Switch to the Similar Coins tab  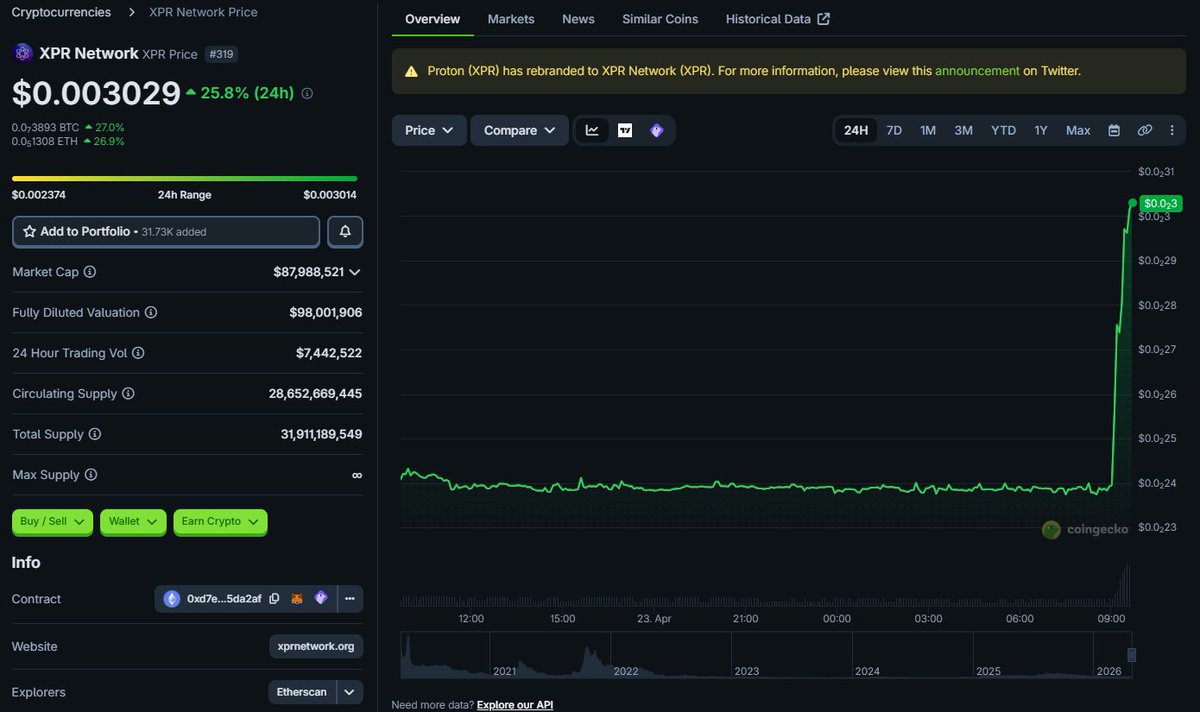[660, 19]
